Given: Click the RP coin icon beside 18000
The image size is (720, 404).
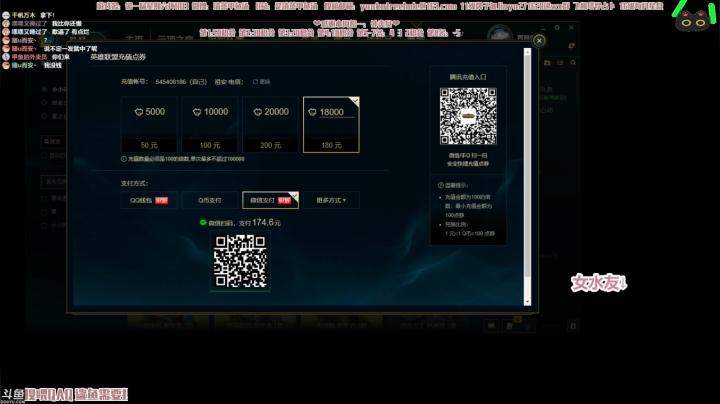Looking at the screenshot, I should [x=312, y=112].
